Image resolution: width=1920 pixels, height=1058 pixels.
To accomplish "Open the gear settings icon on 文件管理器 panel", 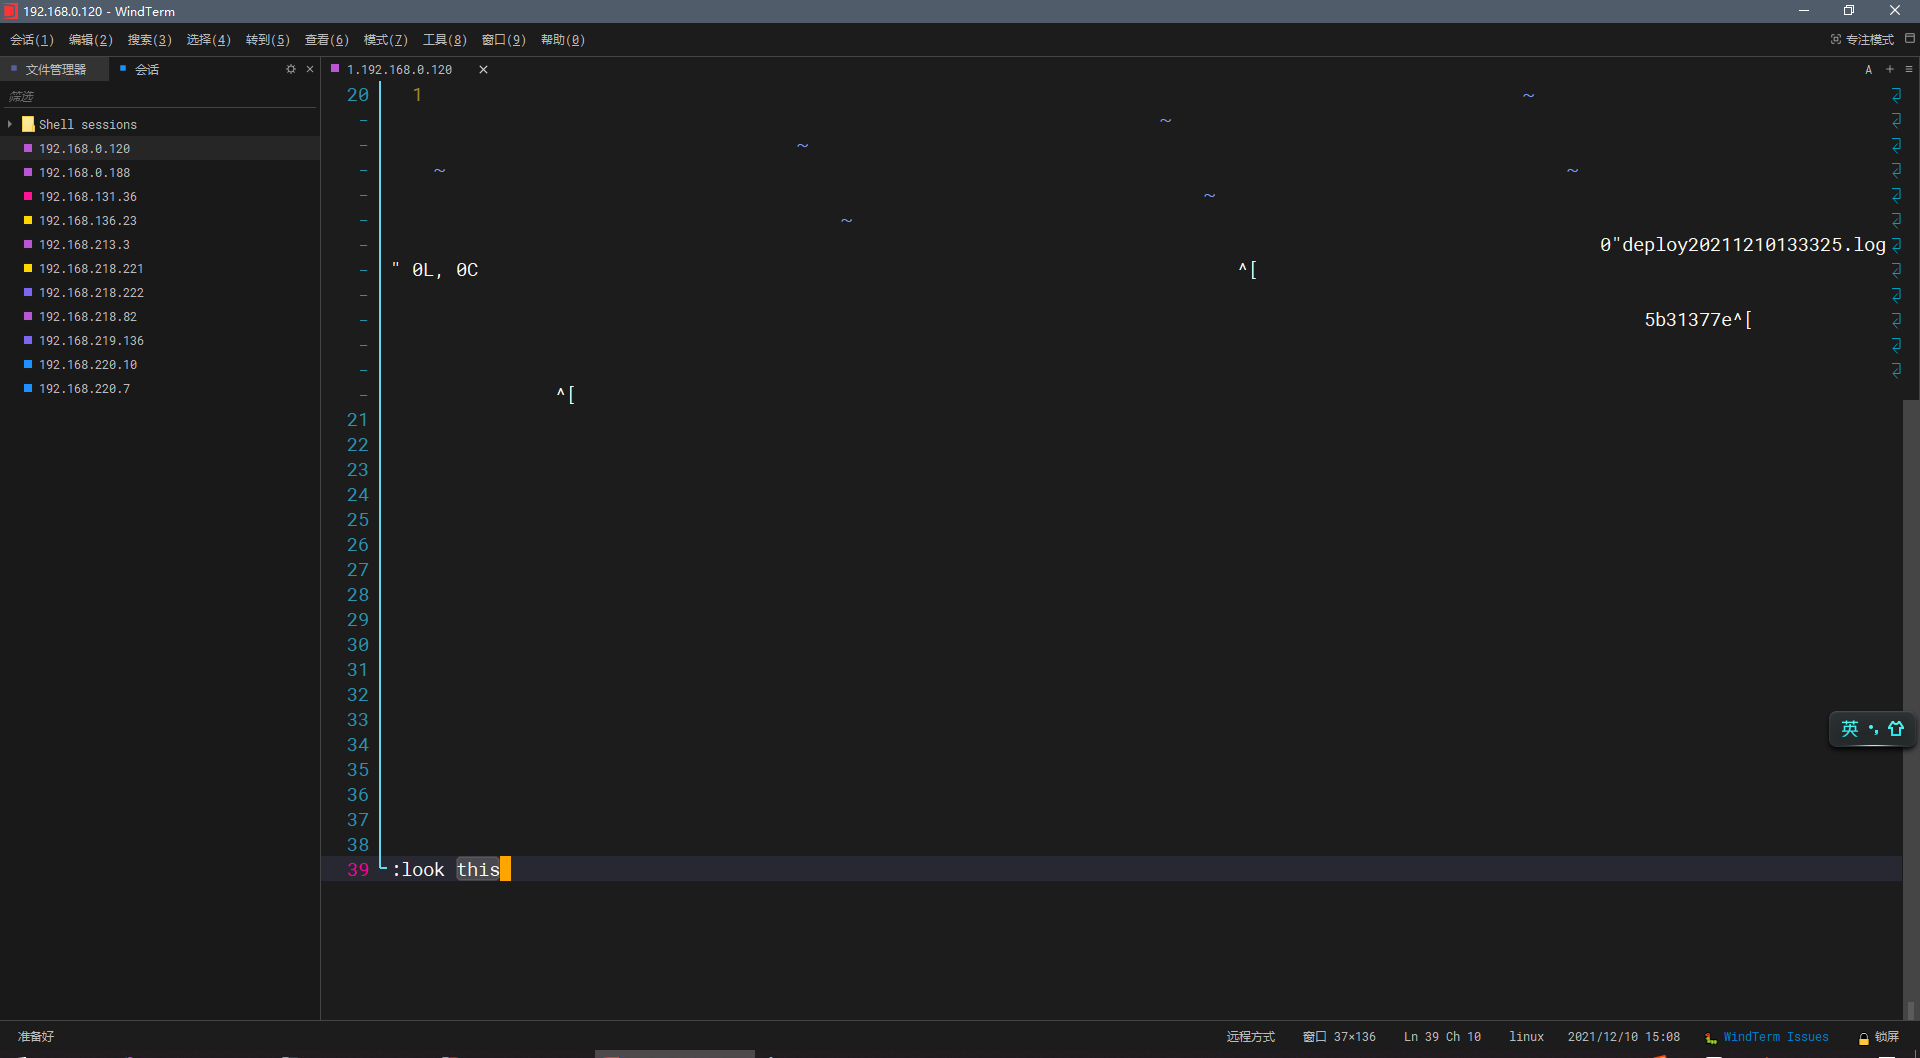I will click(x=290, y=69).
